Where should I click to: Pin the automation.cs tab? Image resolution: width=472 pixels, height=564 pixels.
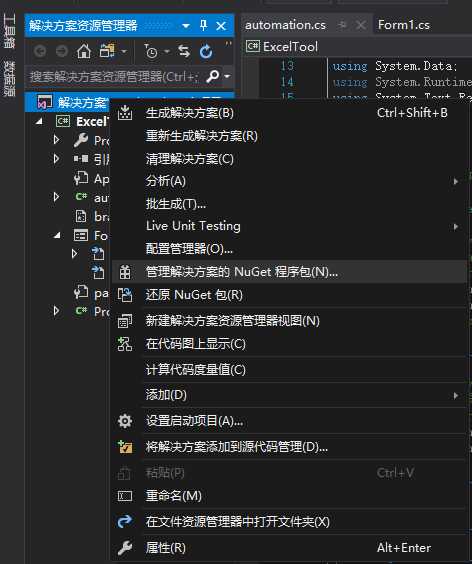coord(342,25)
